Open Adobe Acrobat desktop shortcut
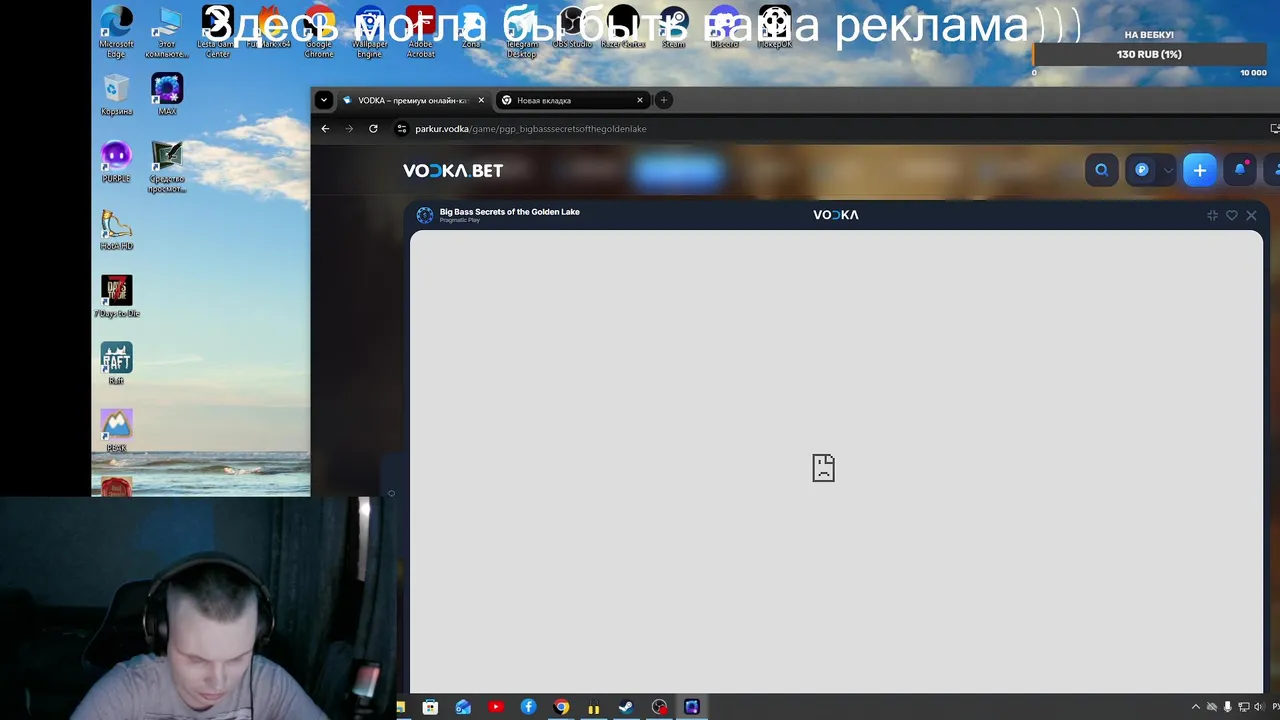The image size is (1280, 720). pos(421,31)
